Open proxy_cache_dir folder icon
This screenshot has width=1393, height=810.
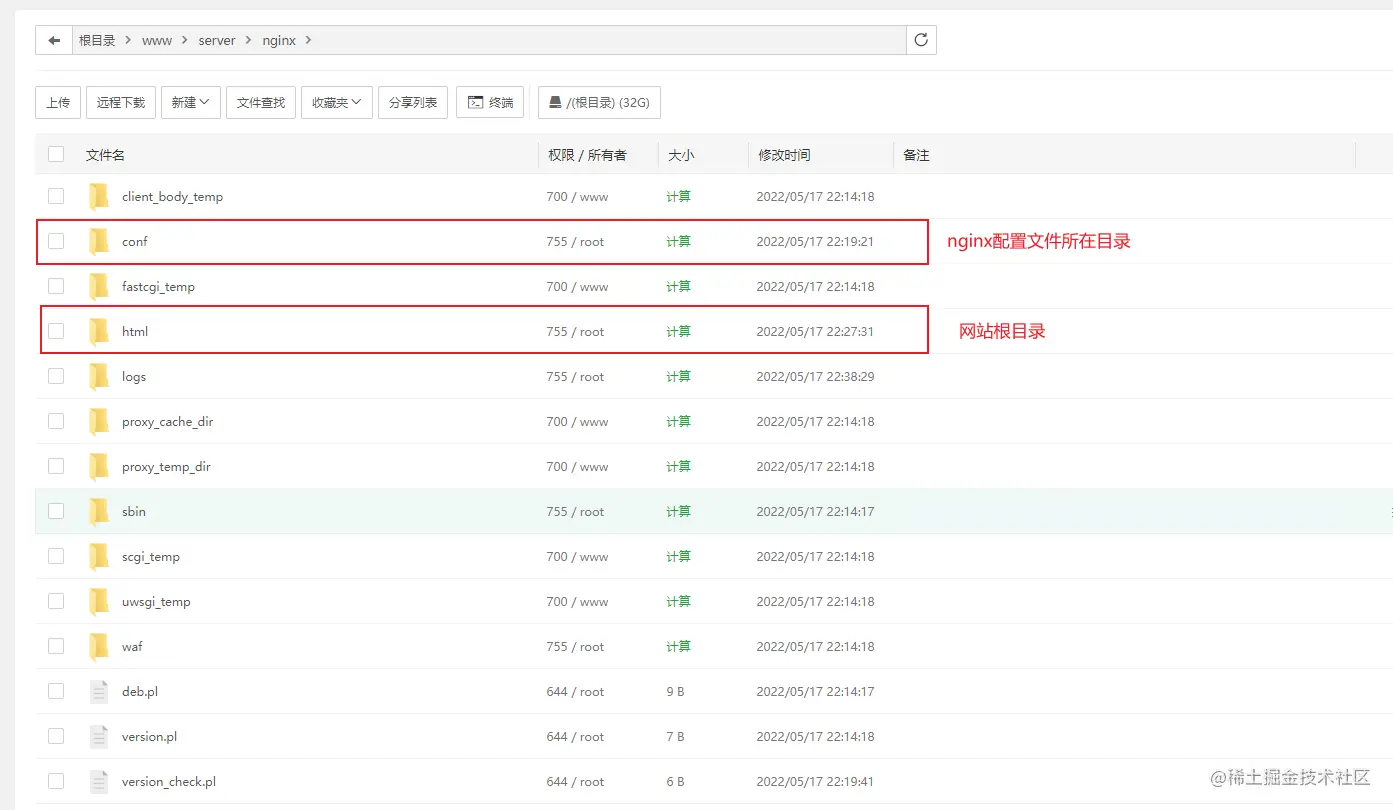tap(98, 421)
